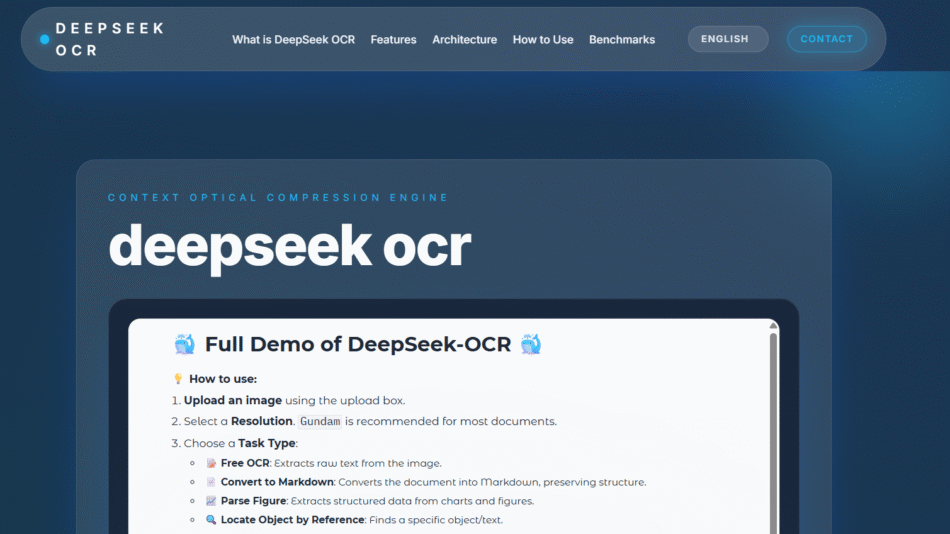This screenshot has width=950, height=534.
Task: Open the ENGLISH language selector
Action: pos(727,39)
